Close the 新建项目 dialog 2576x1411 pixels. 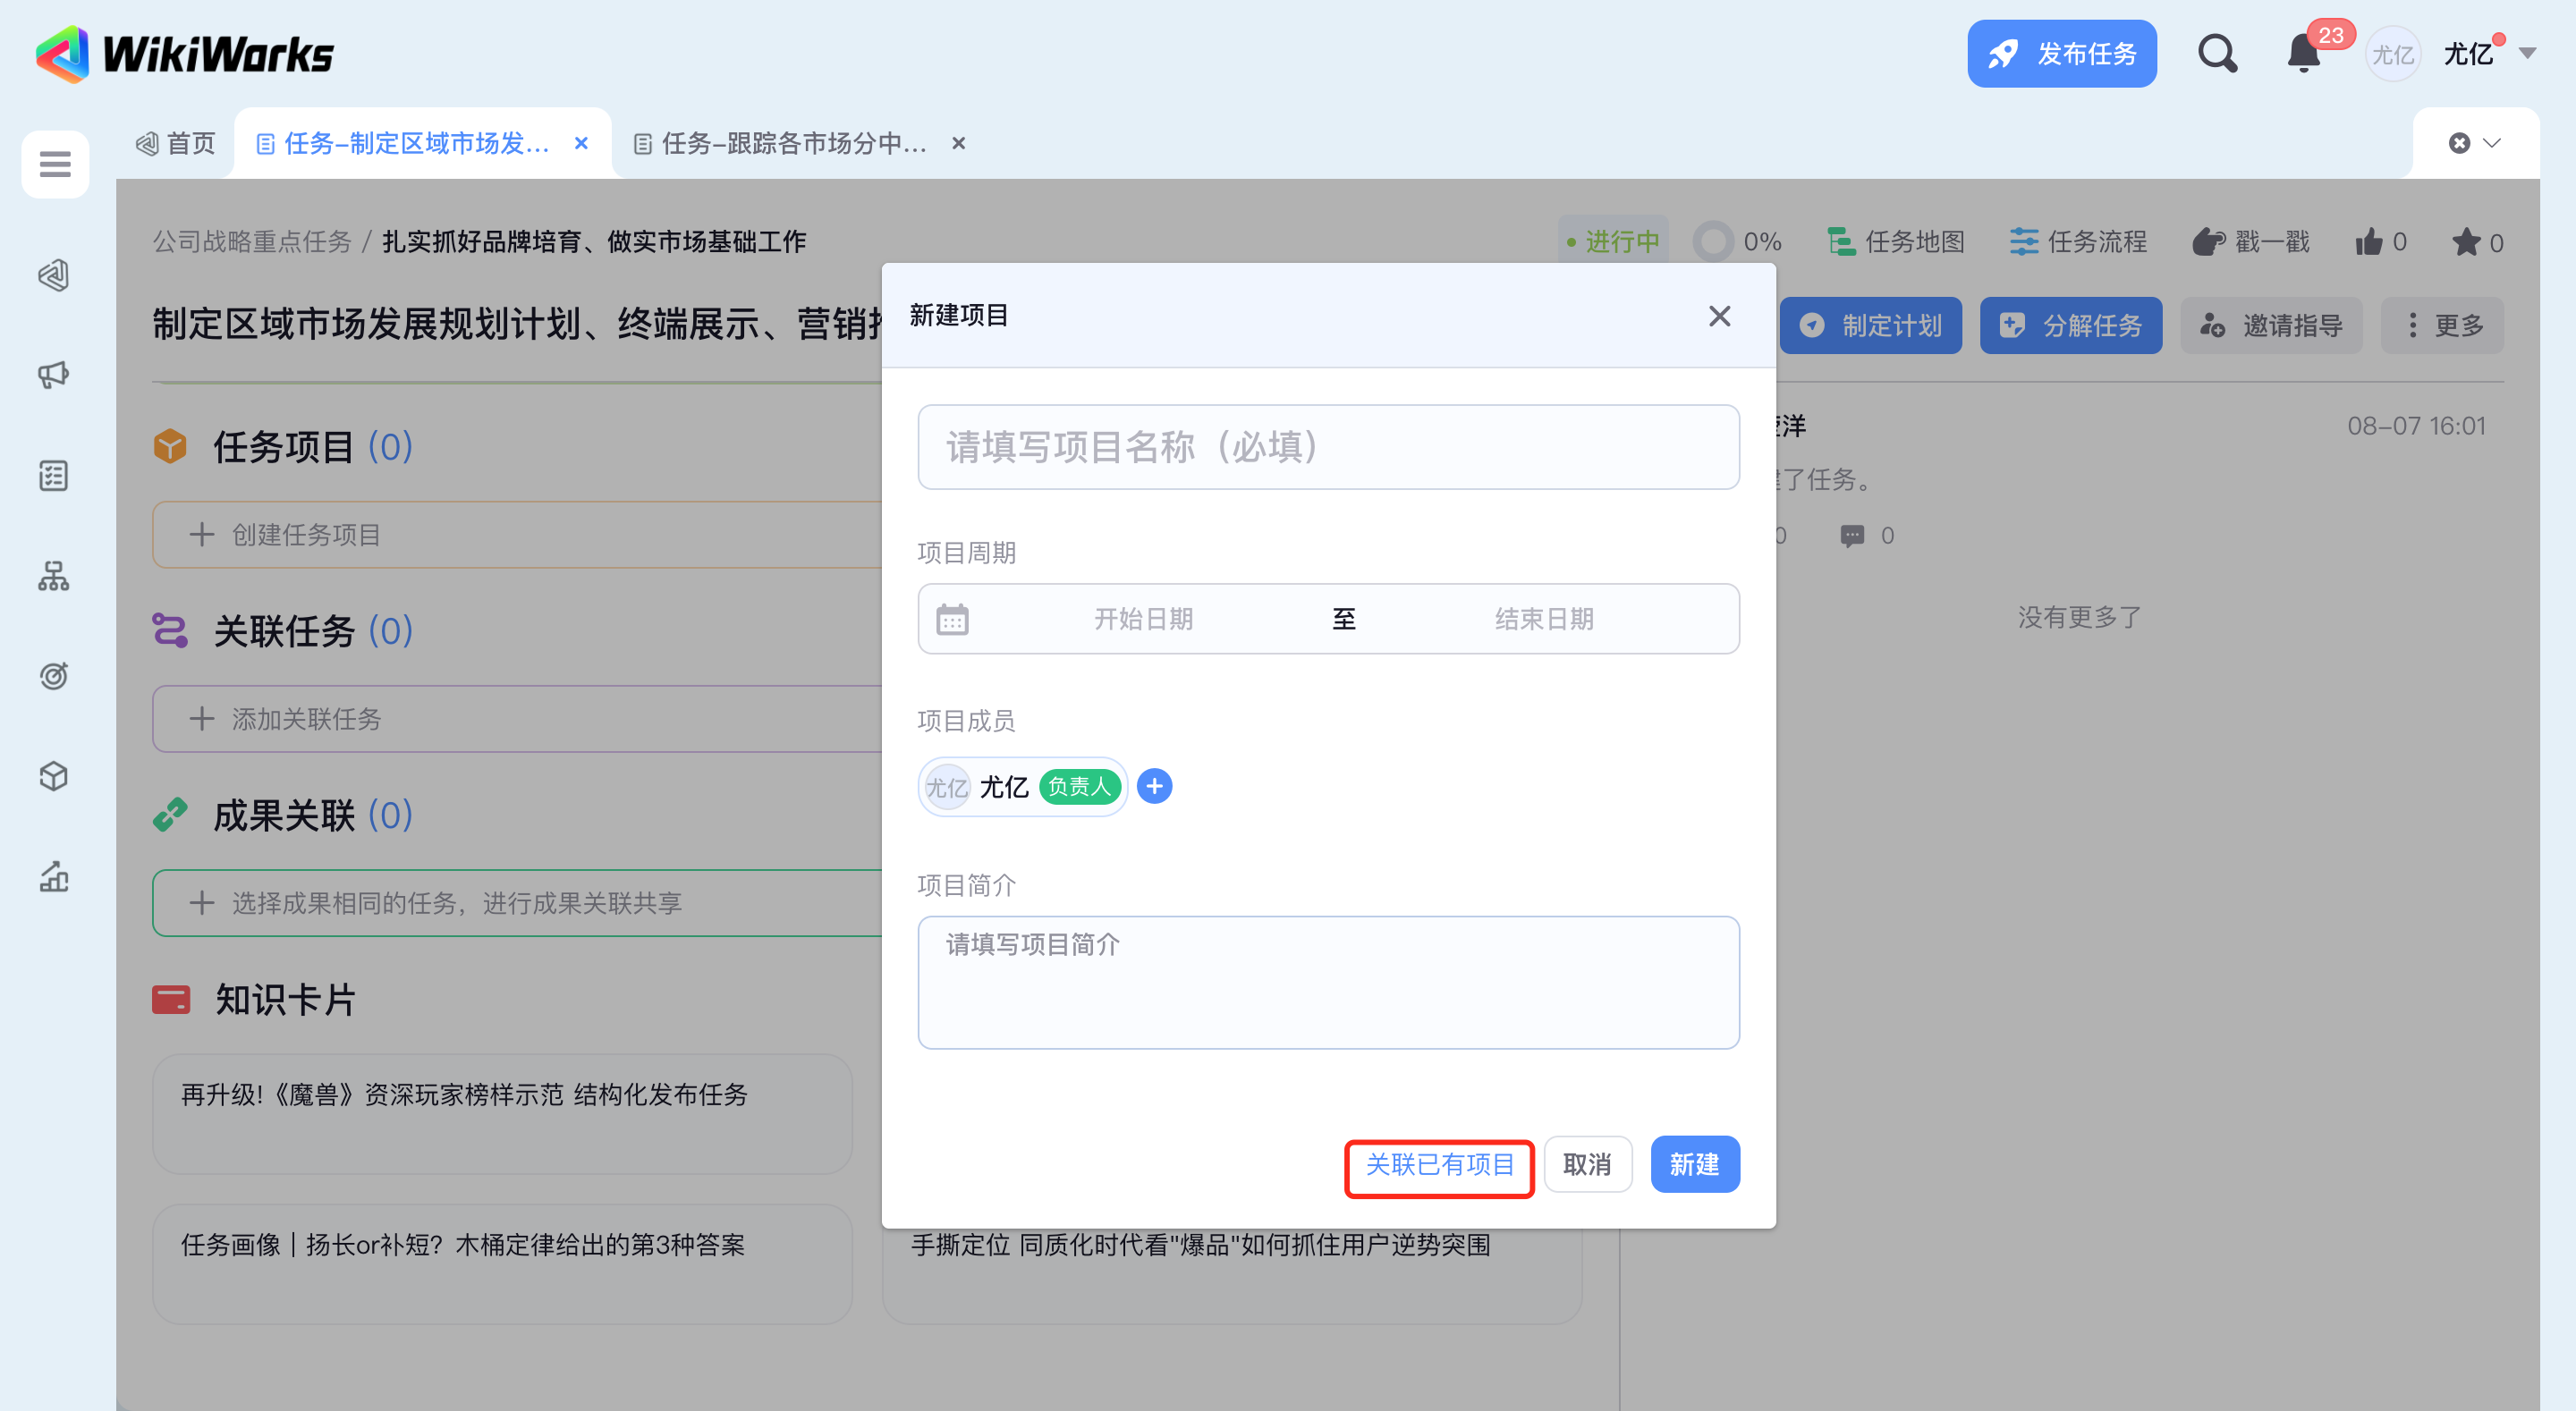coord(1719,316)
